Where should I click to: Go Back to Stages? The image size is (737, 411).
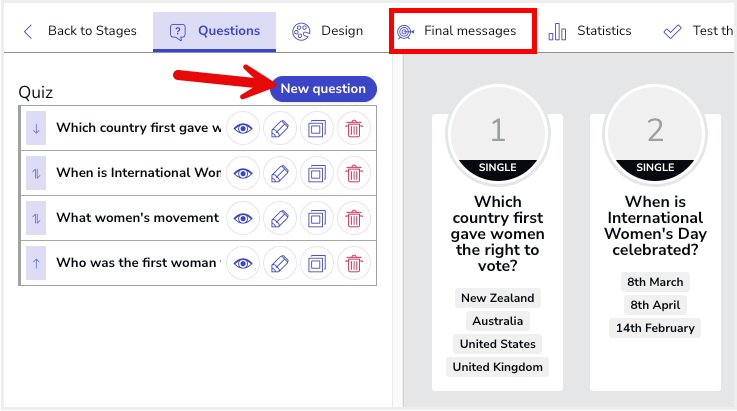pyautogui.click(x=79, y=31)
